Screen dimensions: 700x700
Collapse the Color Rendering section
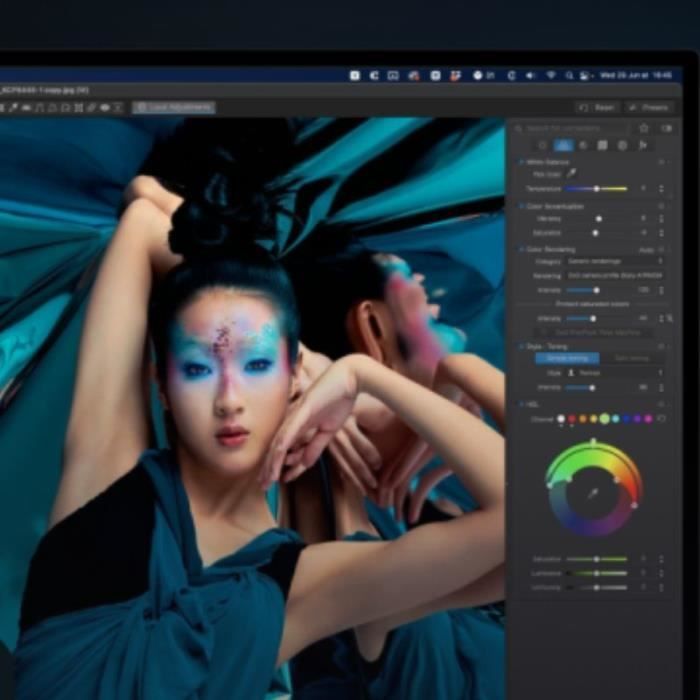tap(520, 249)
